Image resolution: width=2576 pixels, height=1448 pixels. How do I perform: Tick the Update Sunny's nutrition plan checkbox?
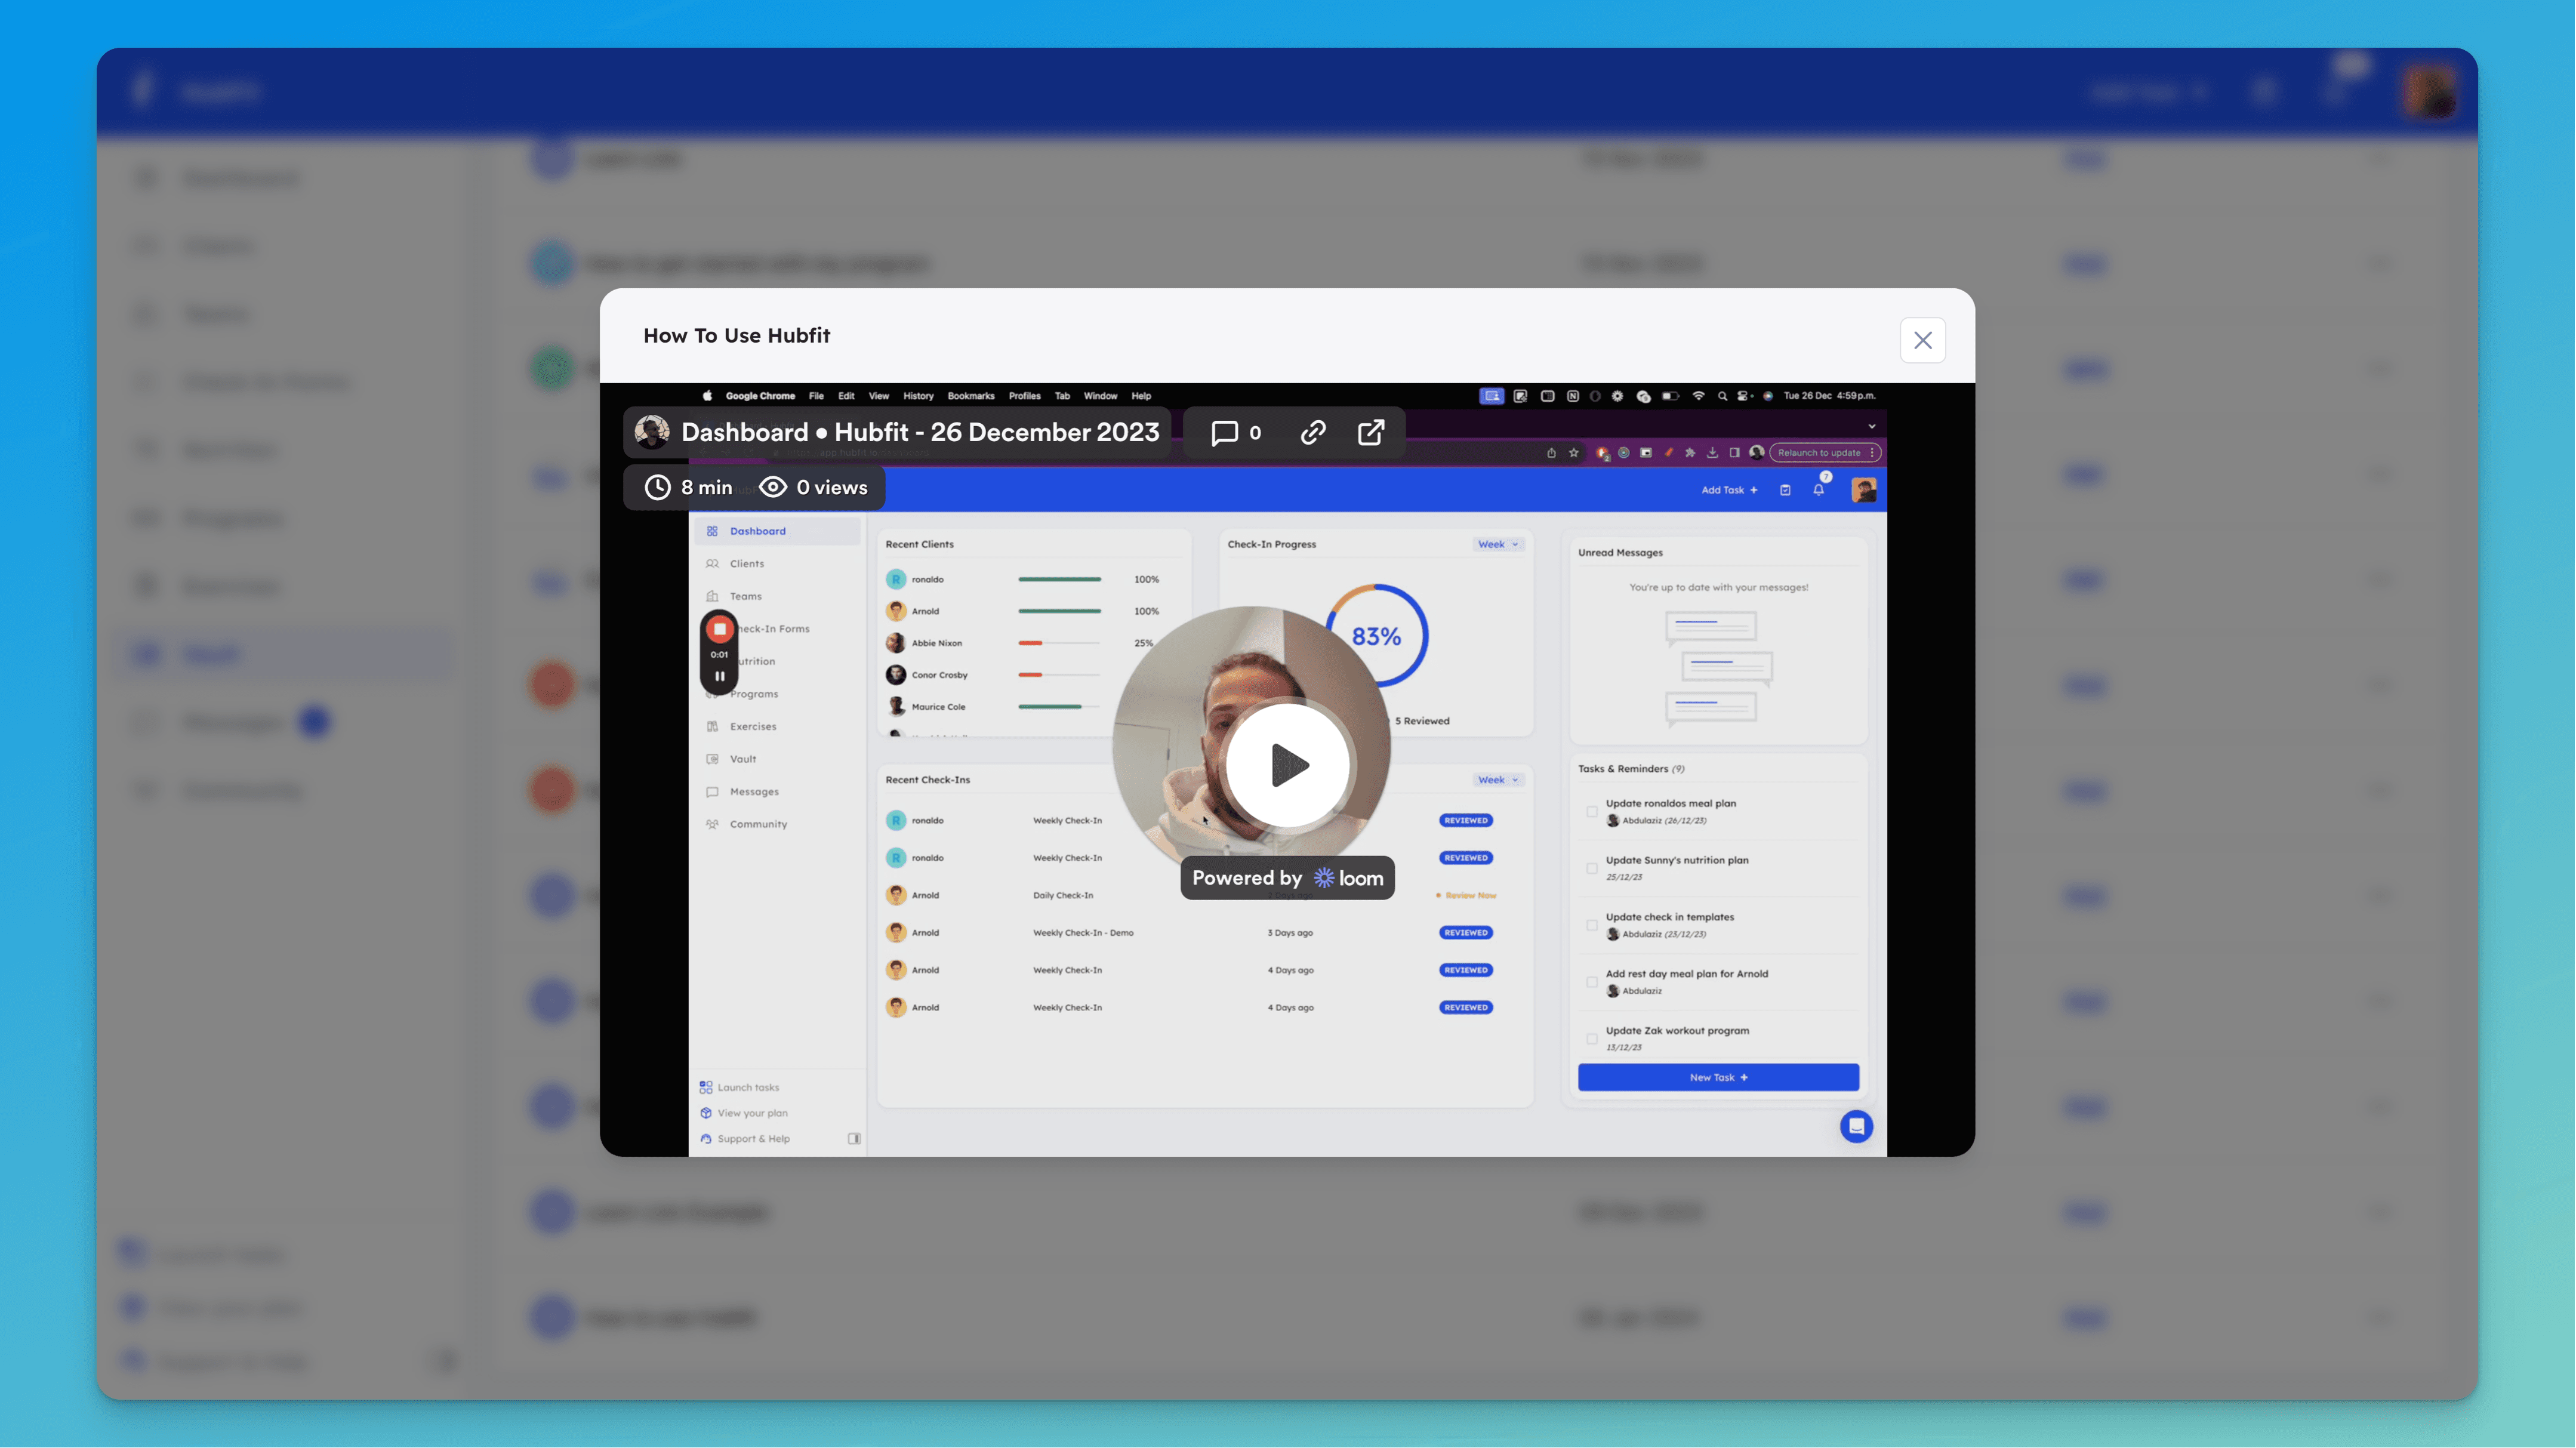click(x=1591, y=869)
